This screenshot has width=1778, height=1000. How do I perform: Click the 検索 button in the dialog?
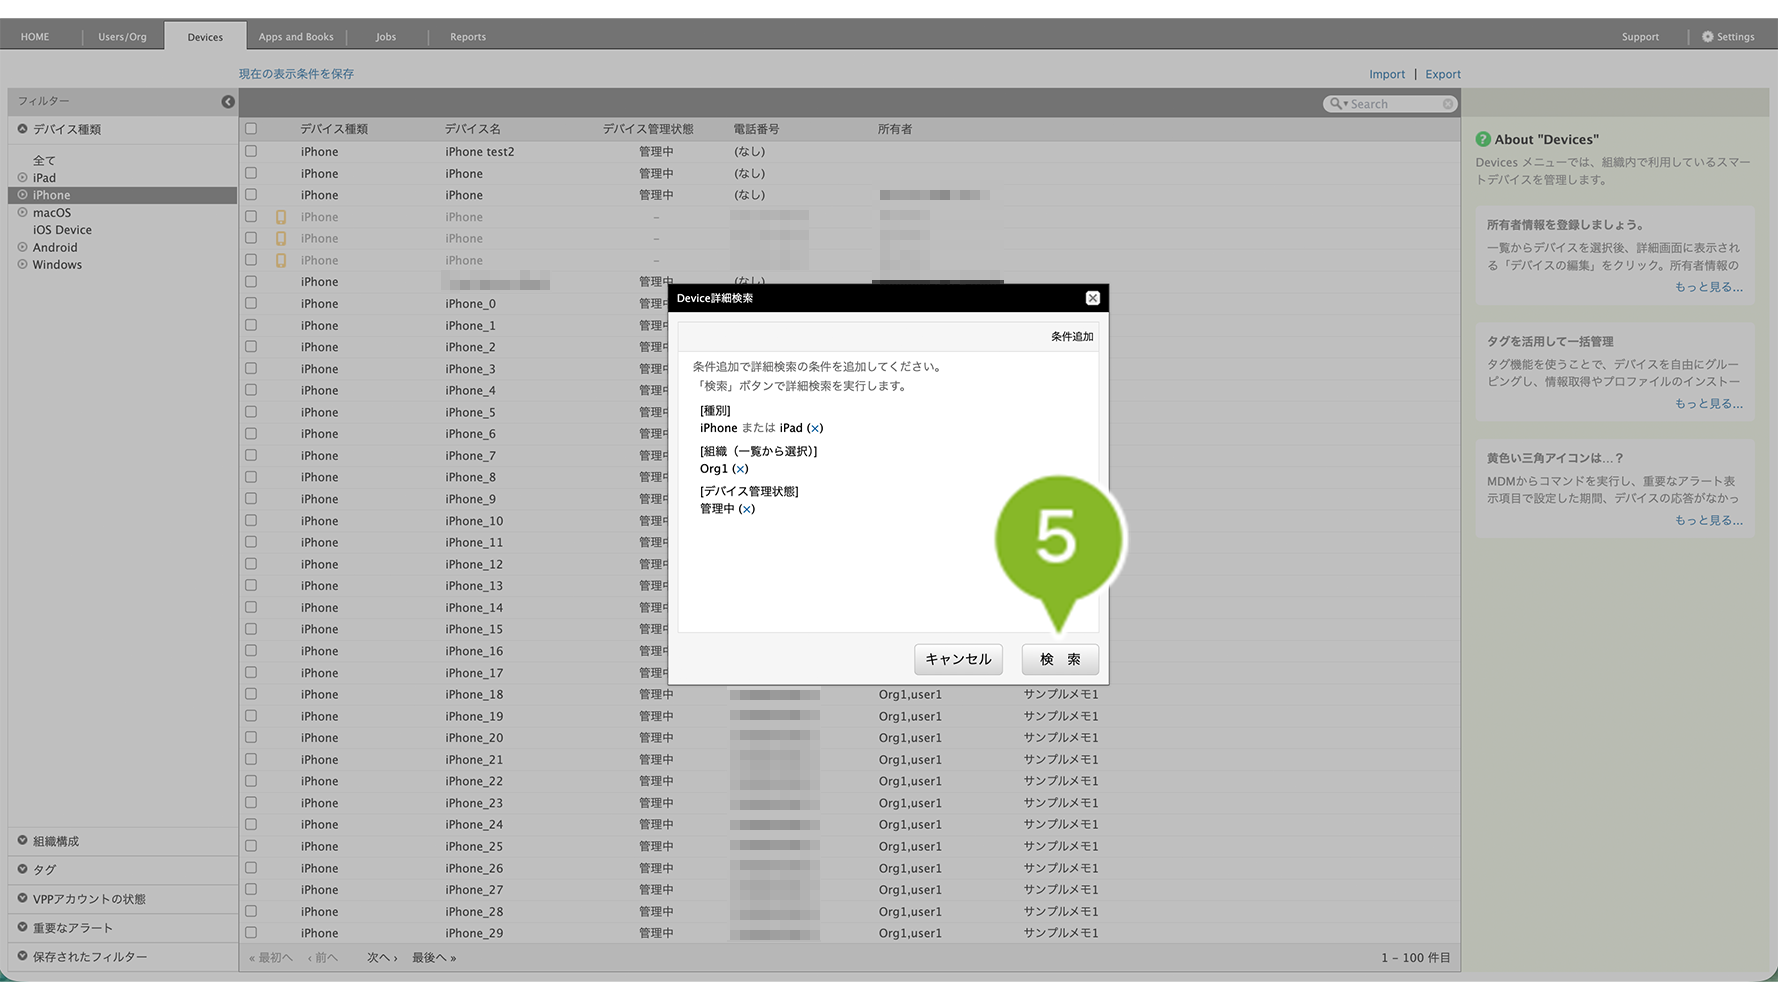[x=1059, y=659]
